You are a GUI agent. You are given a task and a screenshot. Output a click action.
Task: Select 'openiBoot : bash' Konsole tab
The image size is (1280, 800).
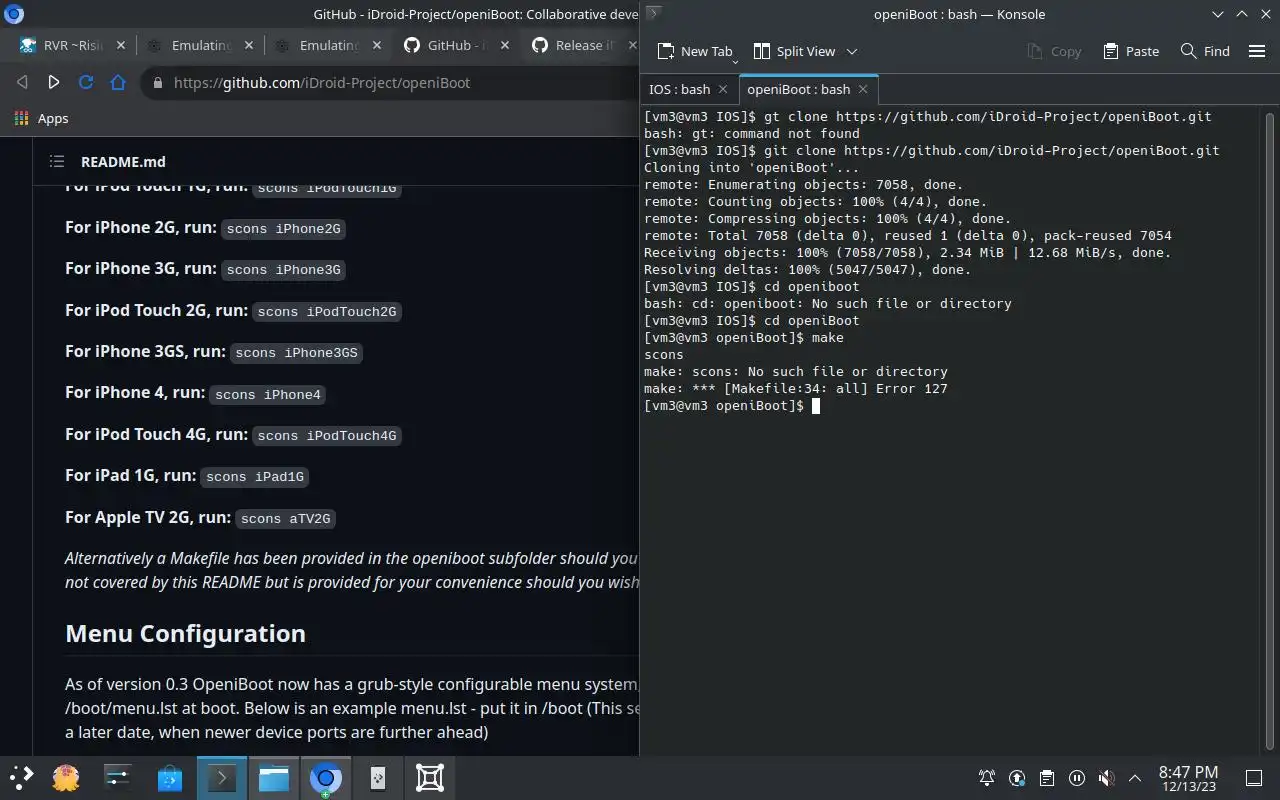point(798,89)
